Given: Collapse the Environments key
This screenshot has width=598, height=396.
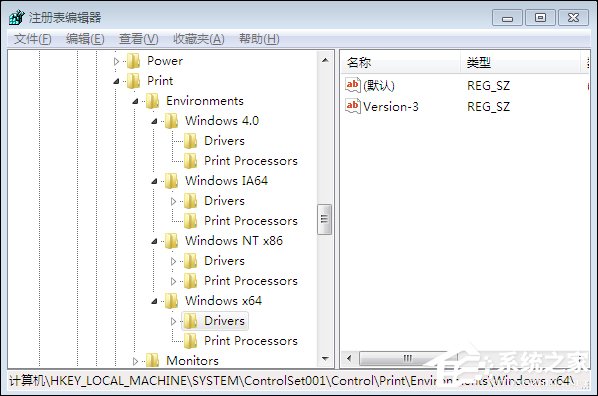Looking at the screenshot, I should (135, 101).
